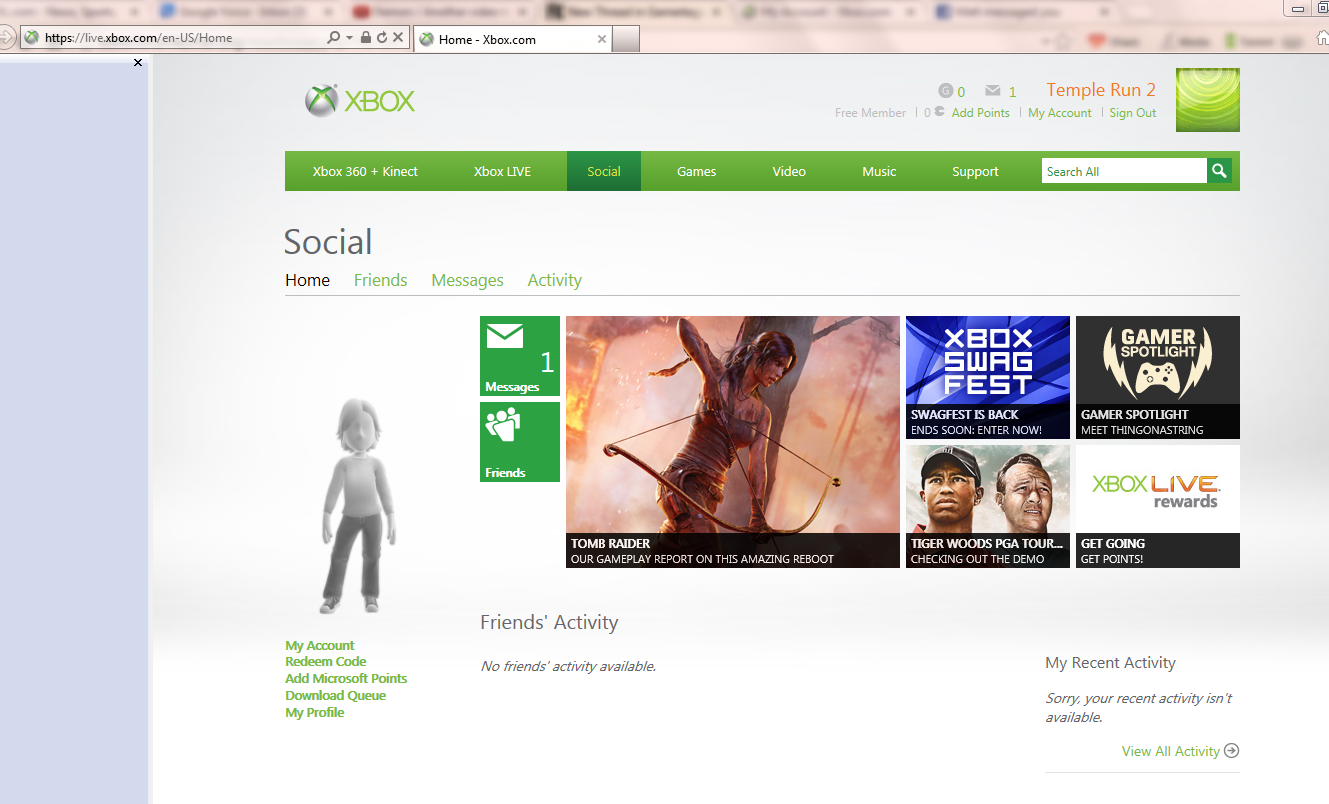Open My Account link in the header

(x=1060, y=113)
